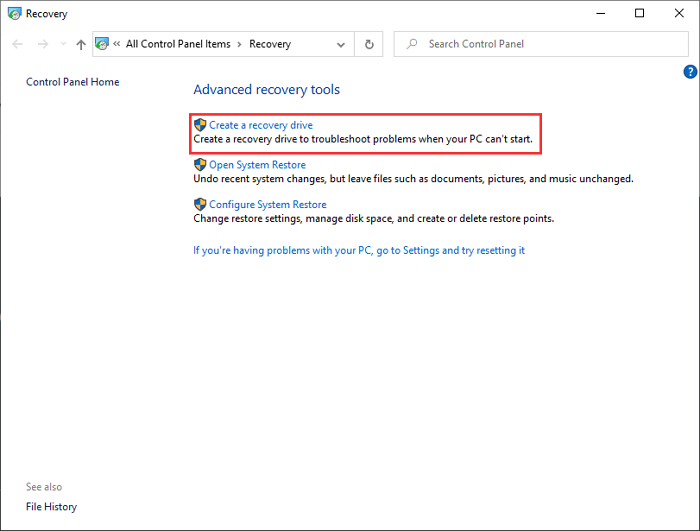Click the Control Panel icon in address bar
This screenshot has height=531, width=700.
point(102,44)
